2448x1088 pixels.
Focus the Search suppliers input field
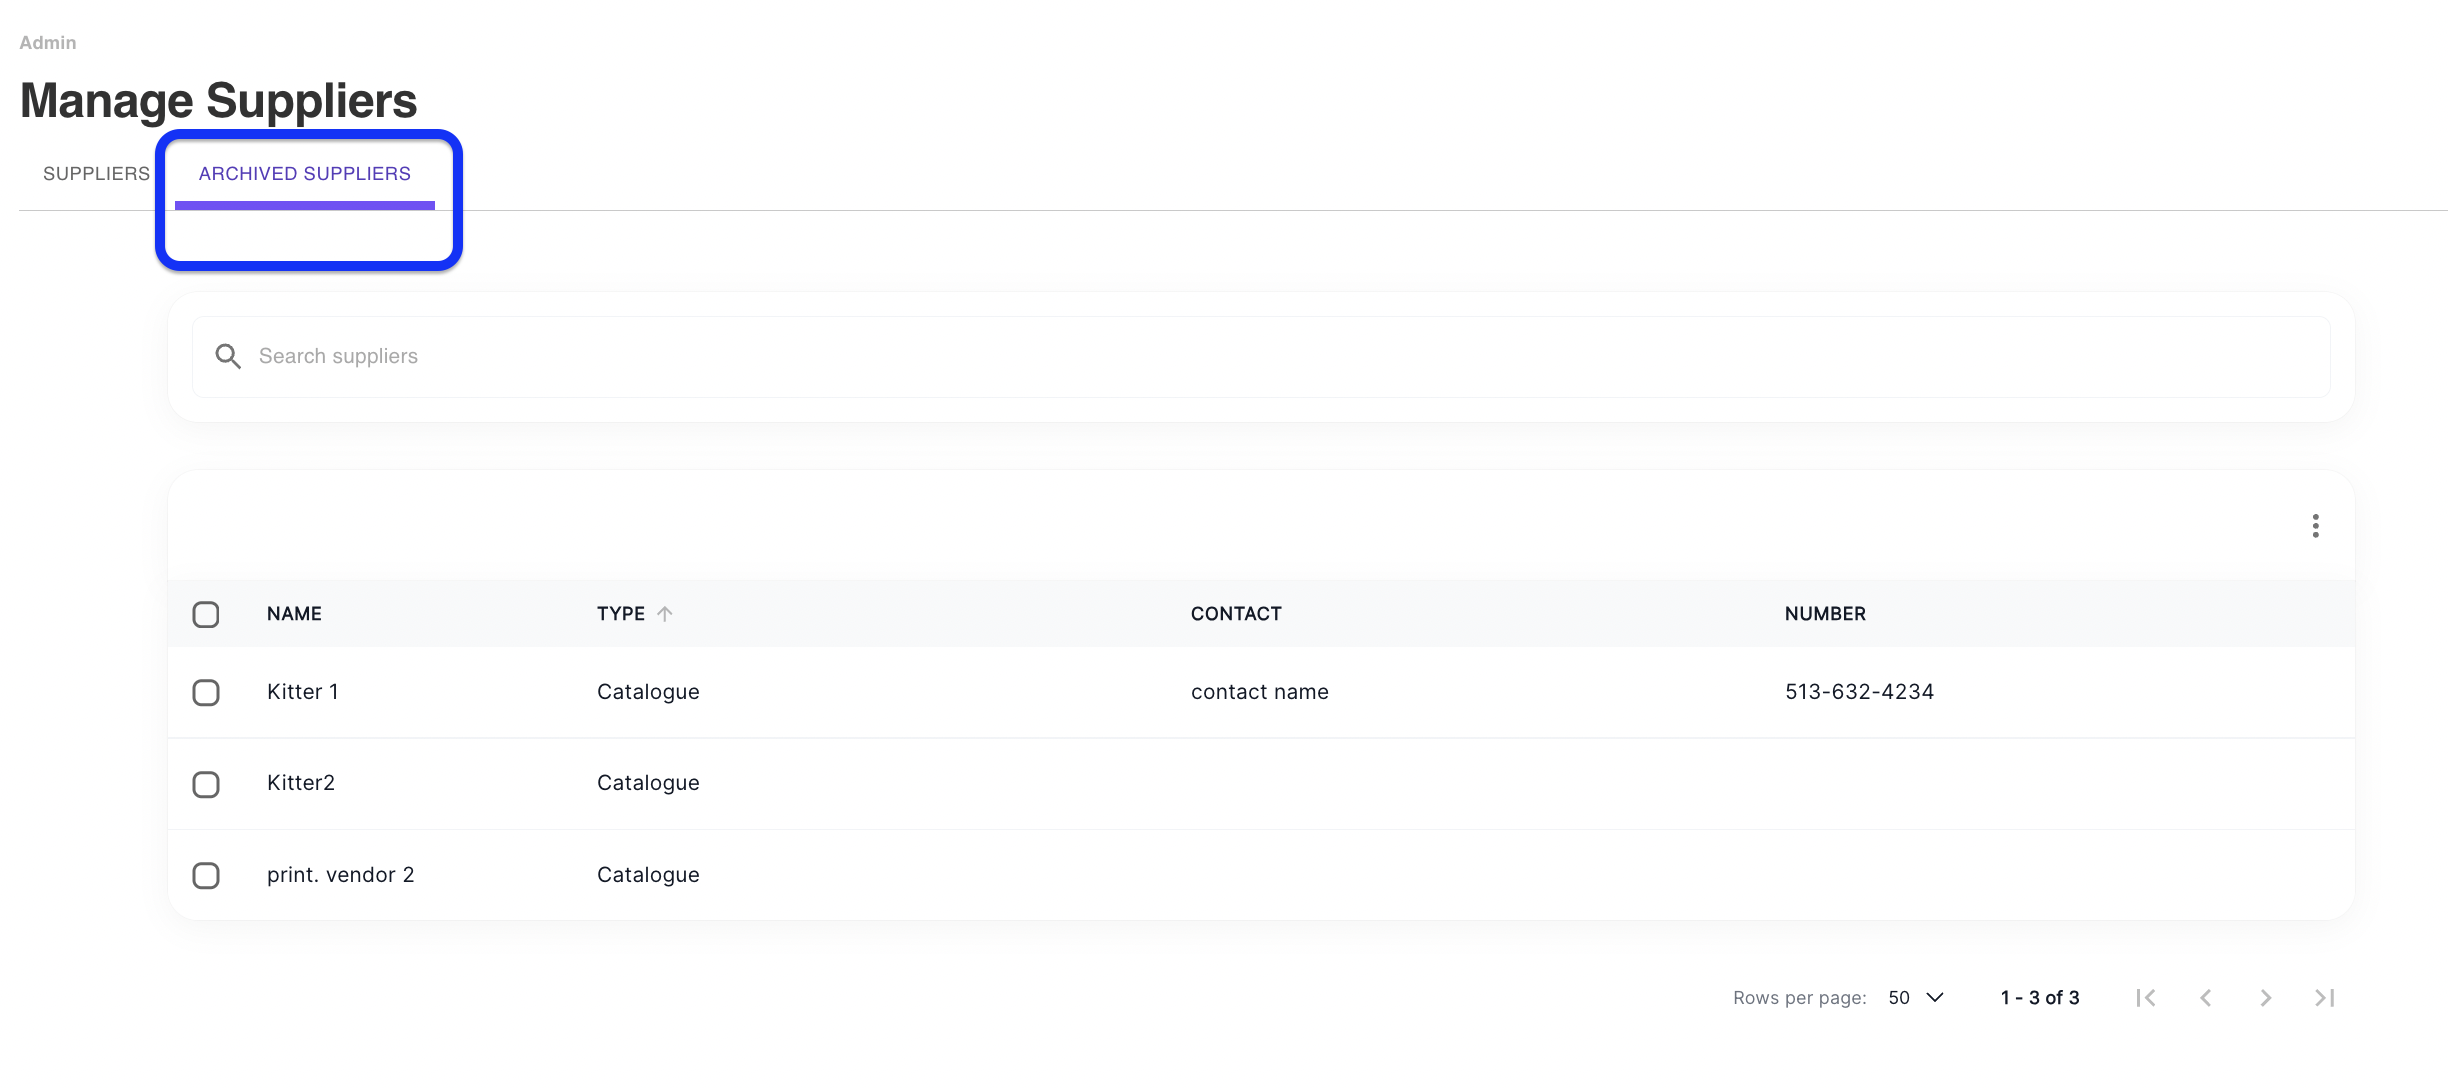click(x=1260, y=356)
